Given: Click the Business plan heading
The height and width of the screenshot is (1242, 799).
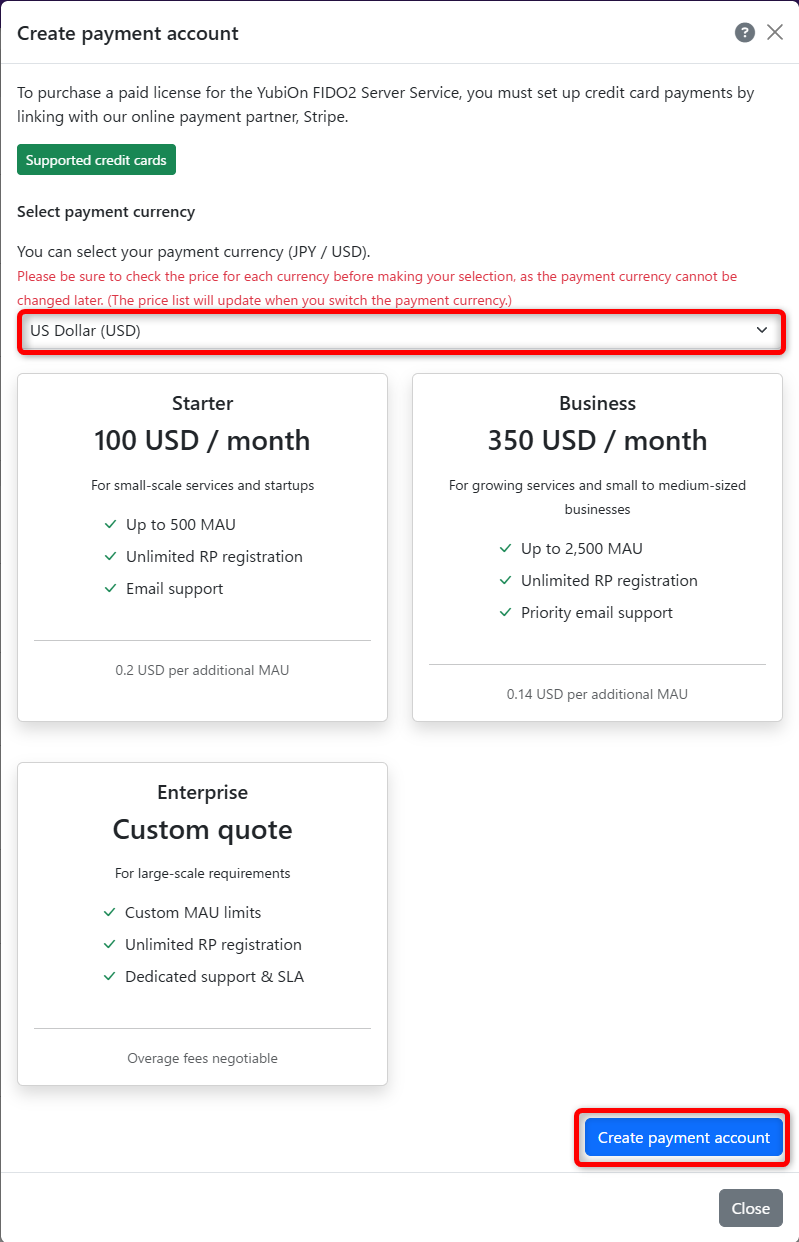Looking at the screenshot, I should click(x=597, y=403).
